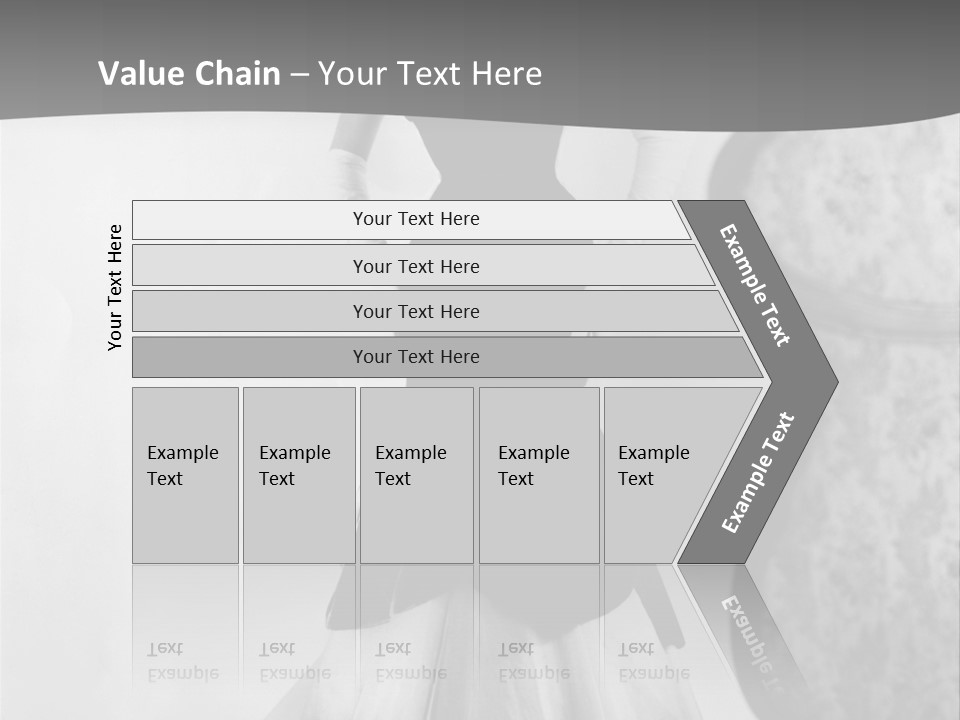960x720 pixels.
Task: Click the lightest top "Your Text Here" bar
Action: point(410,219)
